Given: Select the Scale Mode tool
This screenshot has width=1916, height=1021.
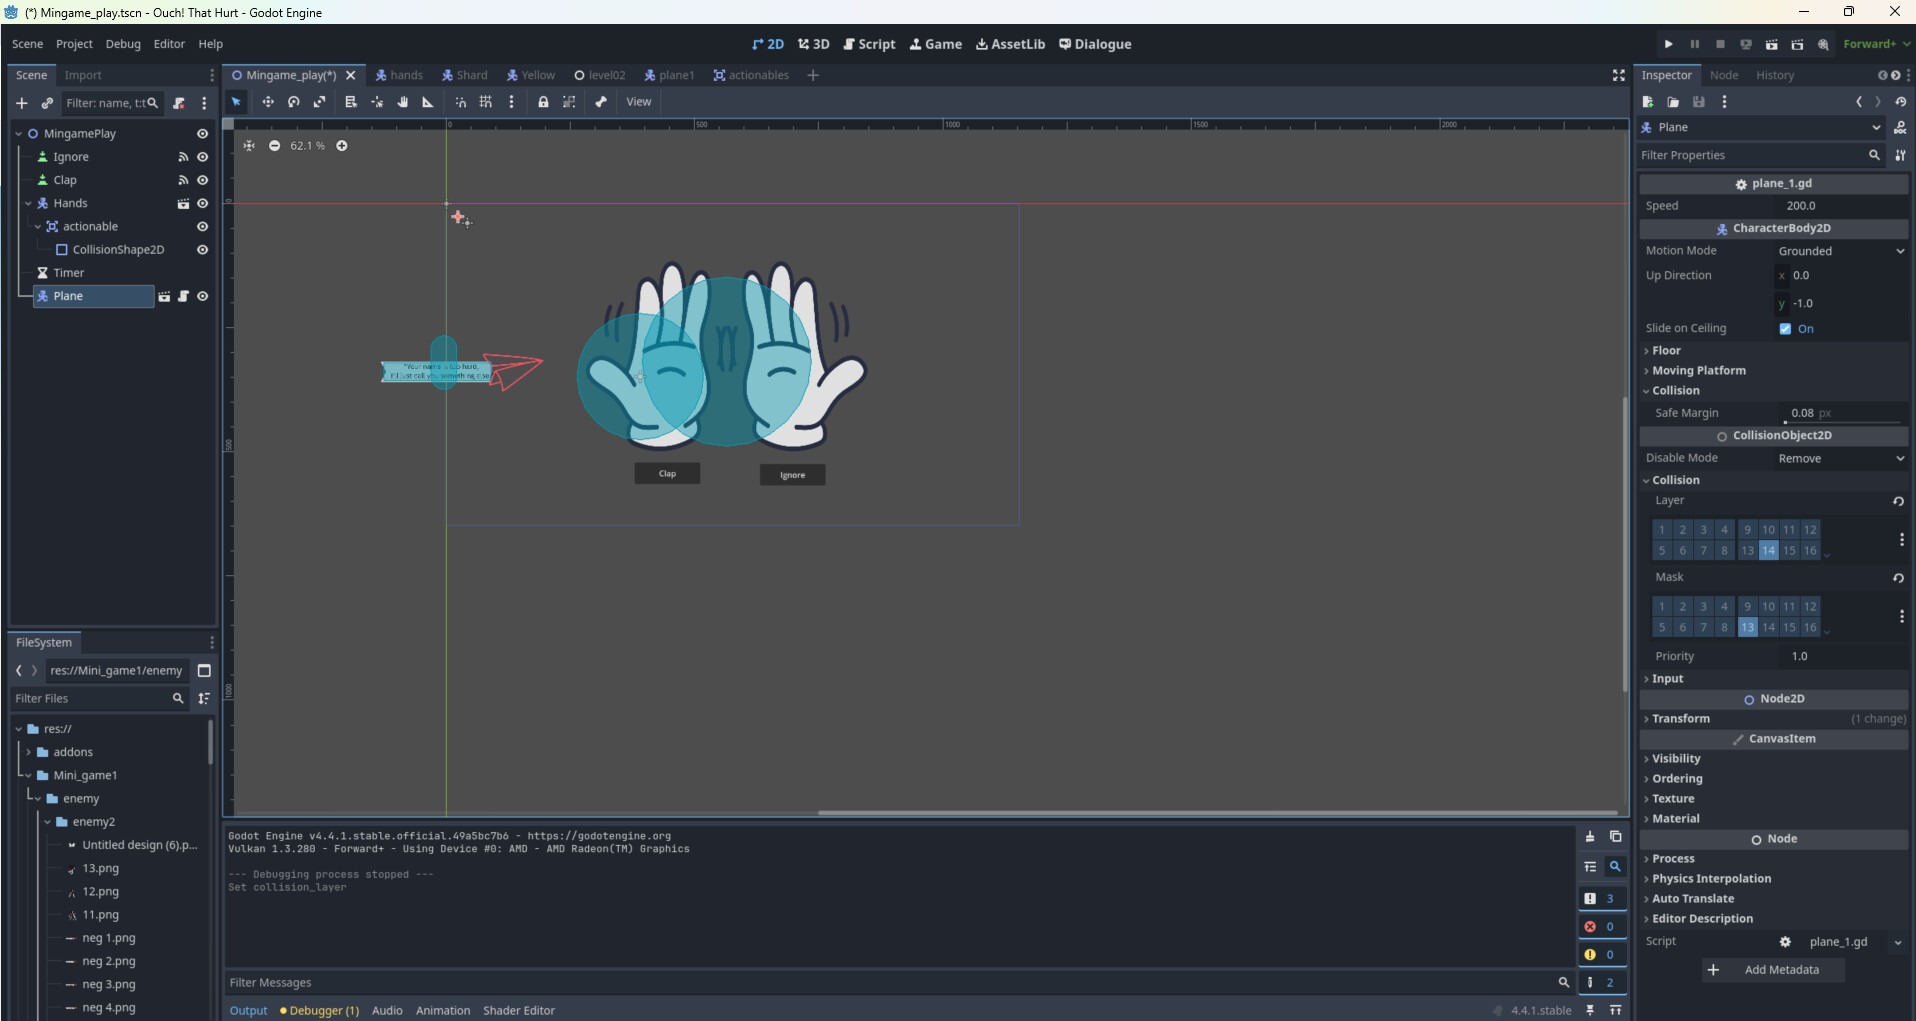Looking at the screenshot, I should click(320, 102).
